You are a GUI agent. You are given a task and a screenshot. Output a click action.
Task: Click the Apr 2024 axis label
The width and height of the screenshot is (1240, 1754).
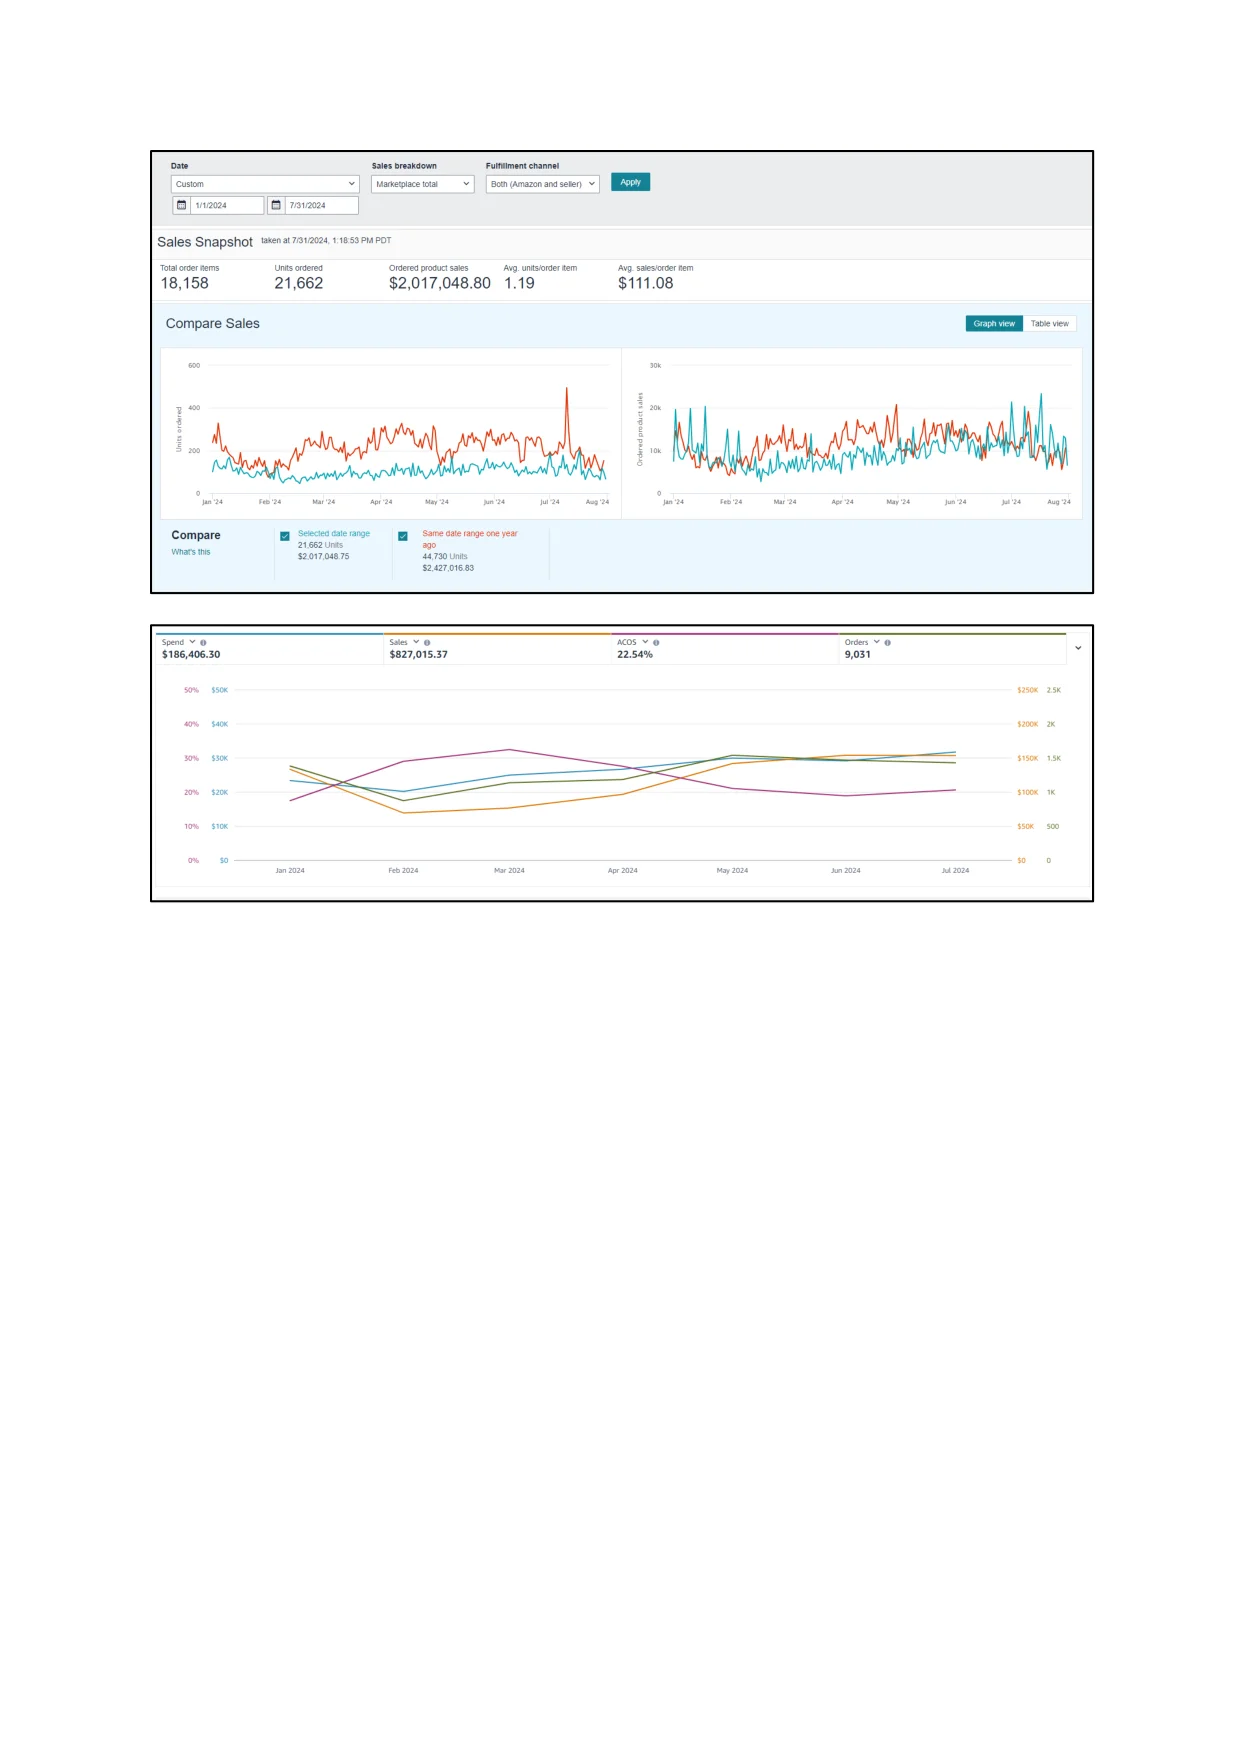[623, 871]
